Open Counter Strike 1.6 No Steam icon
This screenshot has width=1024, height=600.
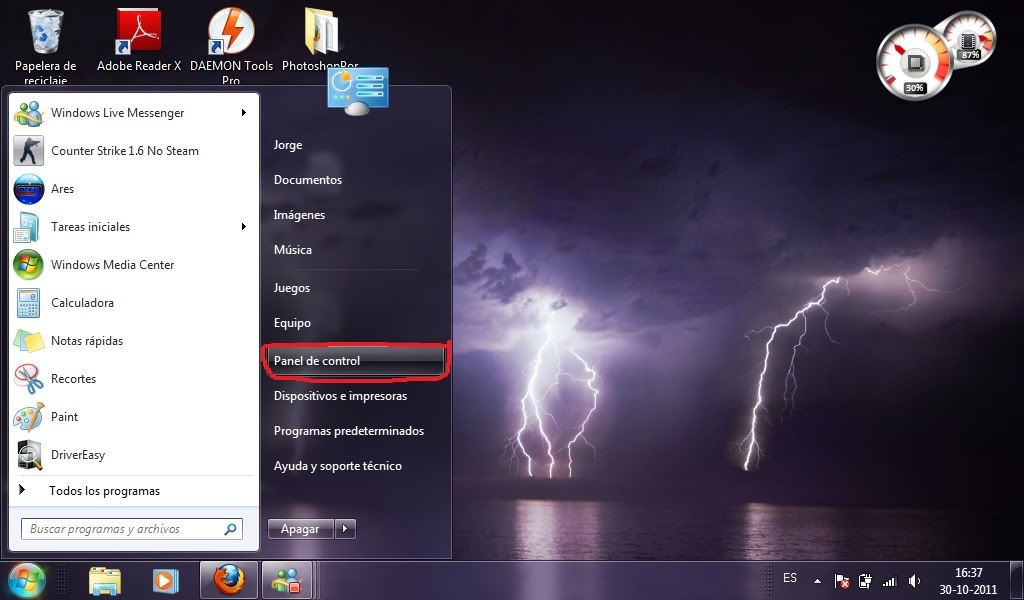(x=29, y=151)
